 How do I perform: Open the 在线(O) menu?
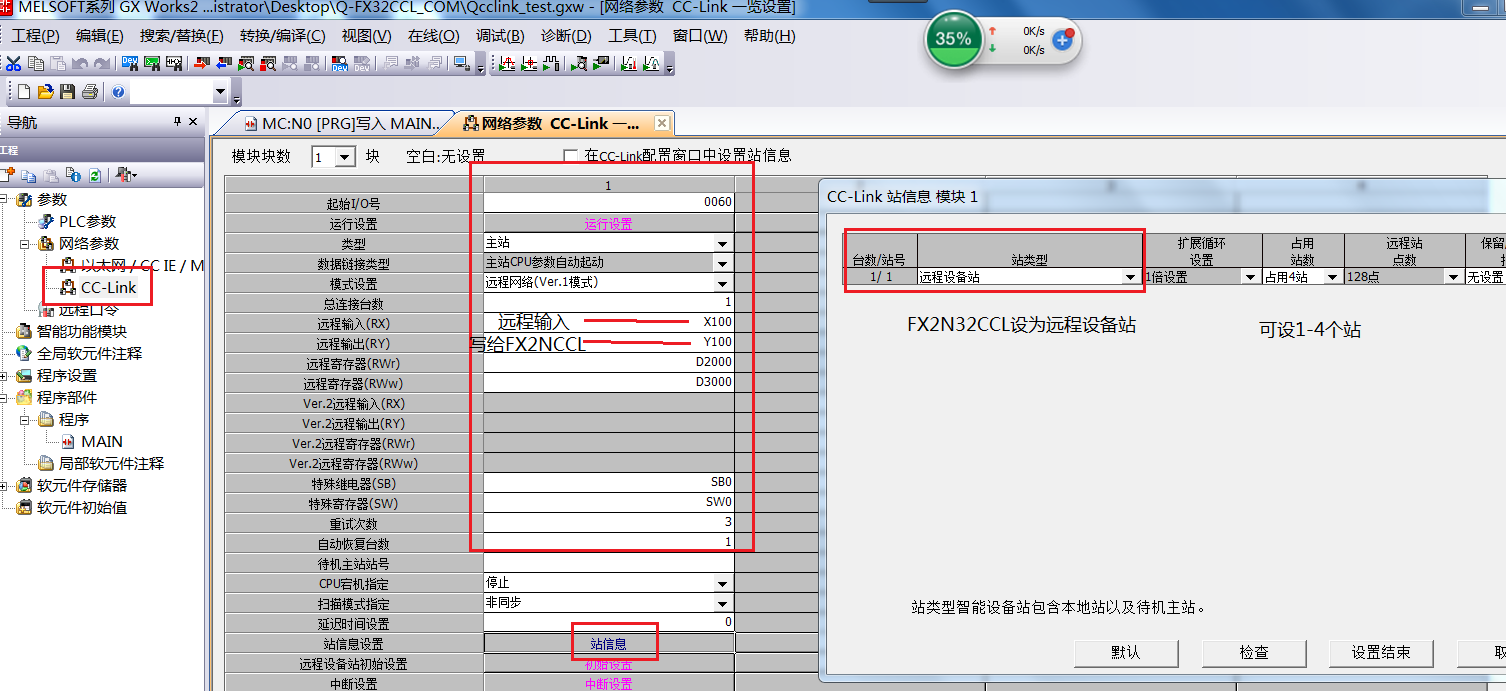pos(433,36)
